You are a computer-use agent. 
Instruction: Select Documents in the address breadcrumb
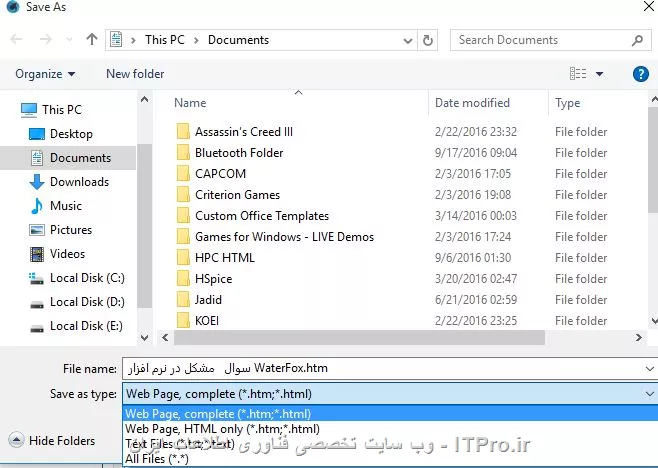coord(238,39)
